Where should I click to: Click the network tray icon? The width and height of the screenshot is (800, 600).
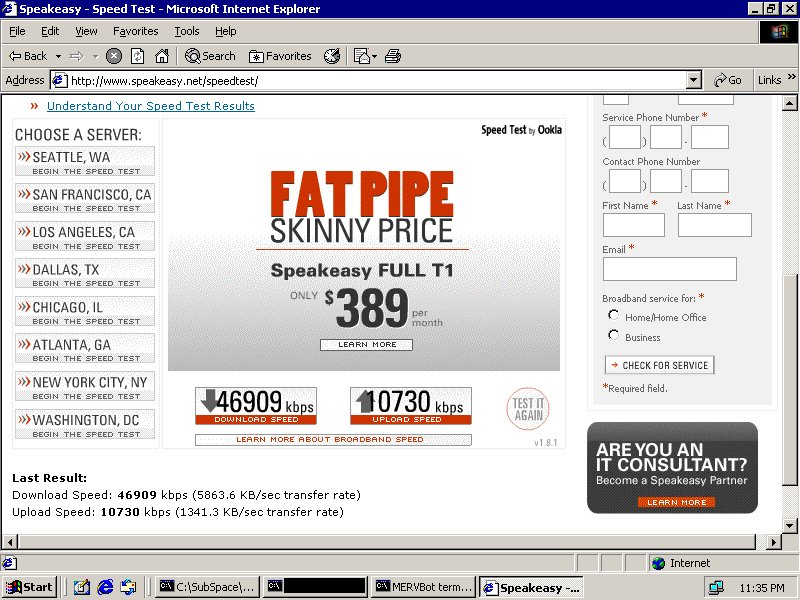(x=717, y=588)
